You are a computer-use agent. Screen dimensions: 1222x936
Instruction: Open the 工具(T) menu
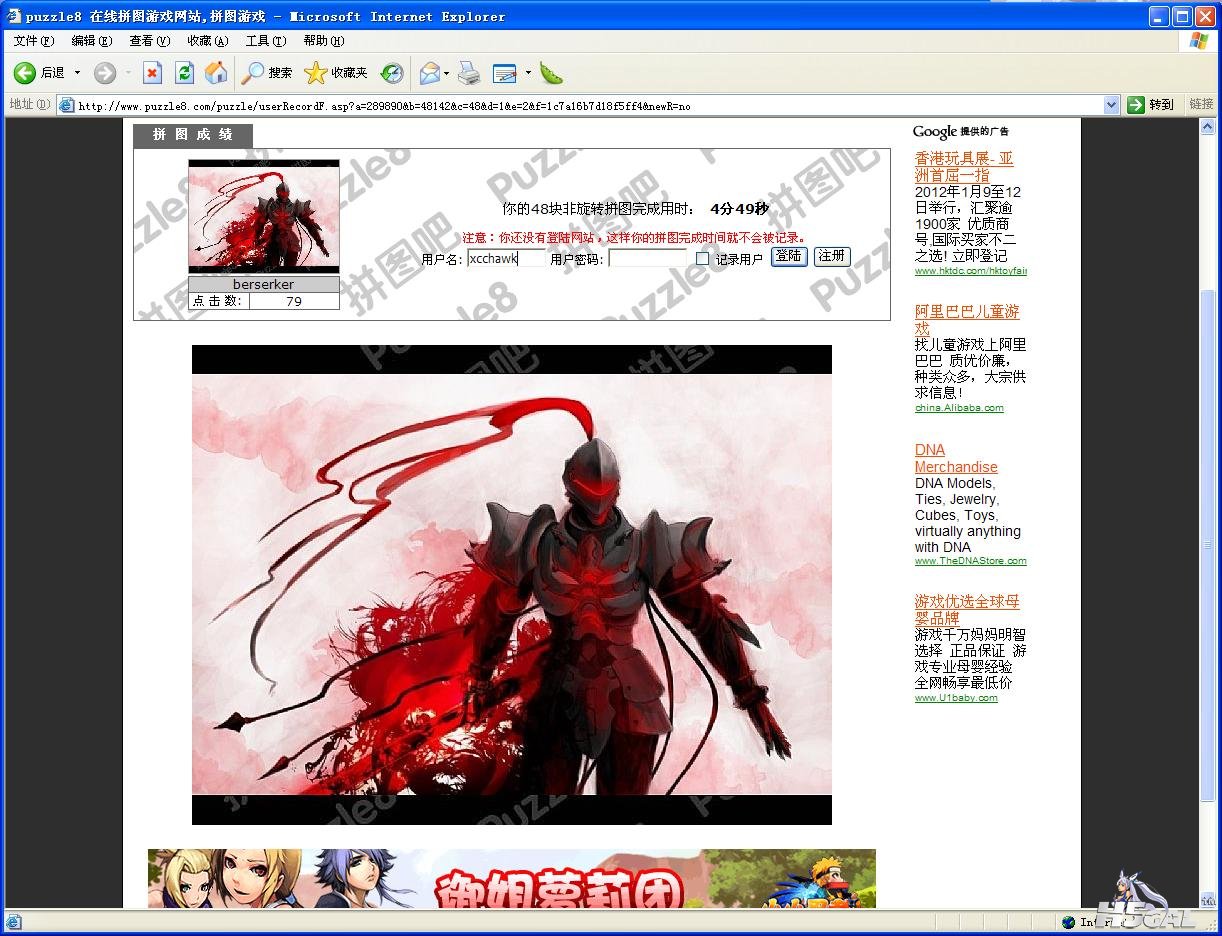click(265, 41)
